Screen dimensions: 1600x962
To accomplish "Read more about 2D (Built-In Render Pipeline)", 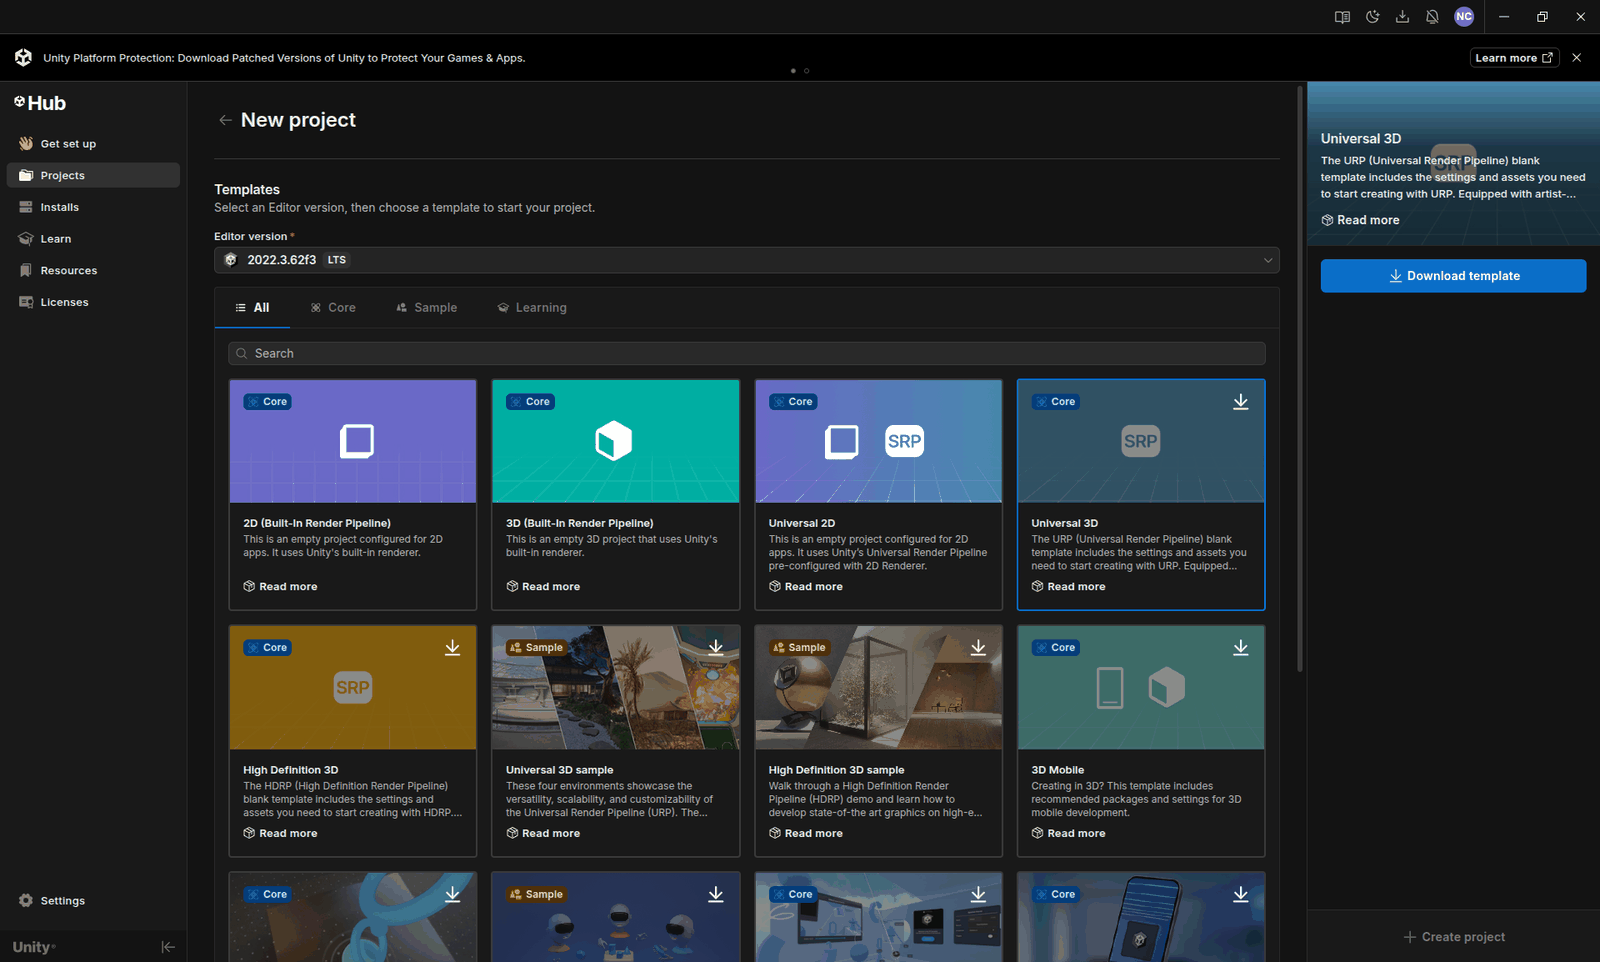I will pos(281,587).
